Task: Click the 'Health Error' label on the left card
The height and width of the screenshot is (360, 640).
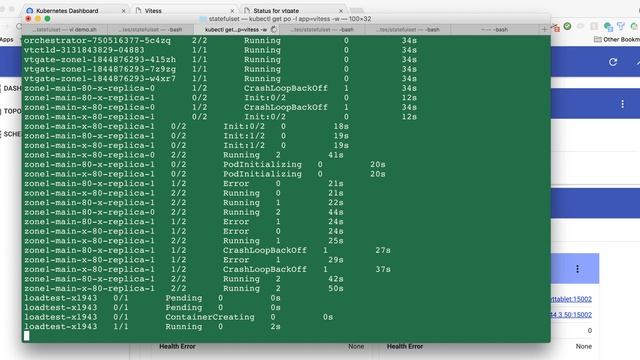Action: click(177, 346)
